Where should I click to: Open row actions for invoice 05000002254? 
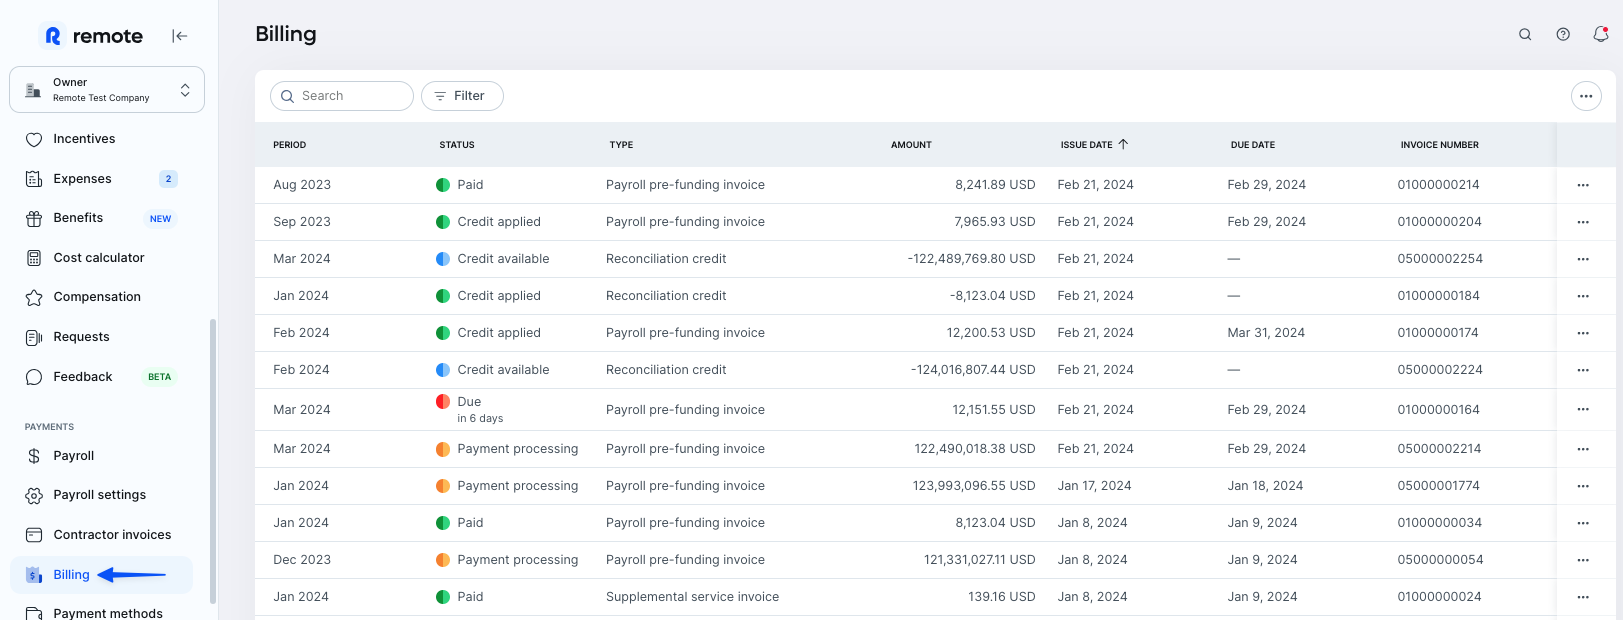coord(1583,259)
